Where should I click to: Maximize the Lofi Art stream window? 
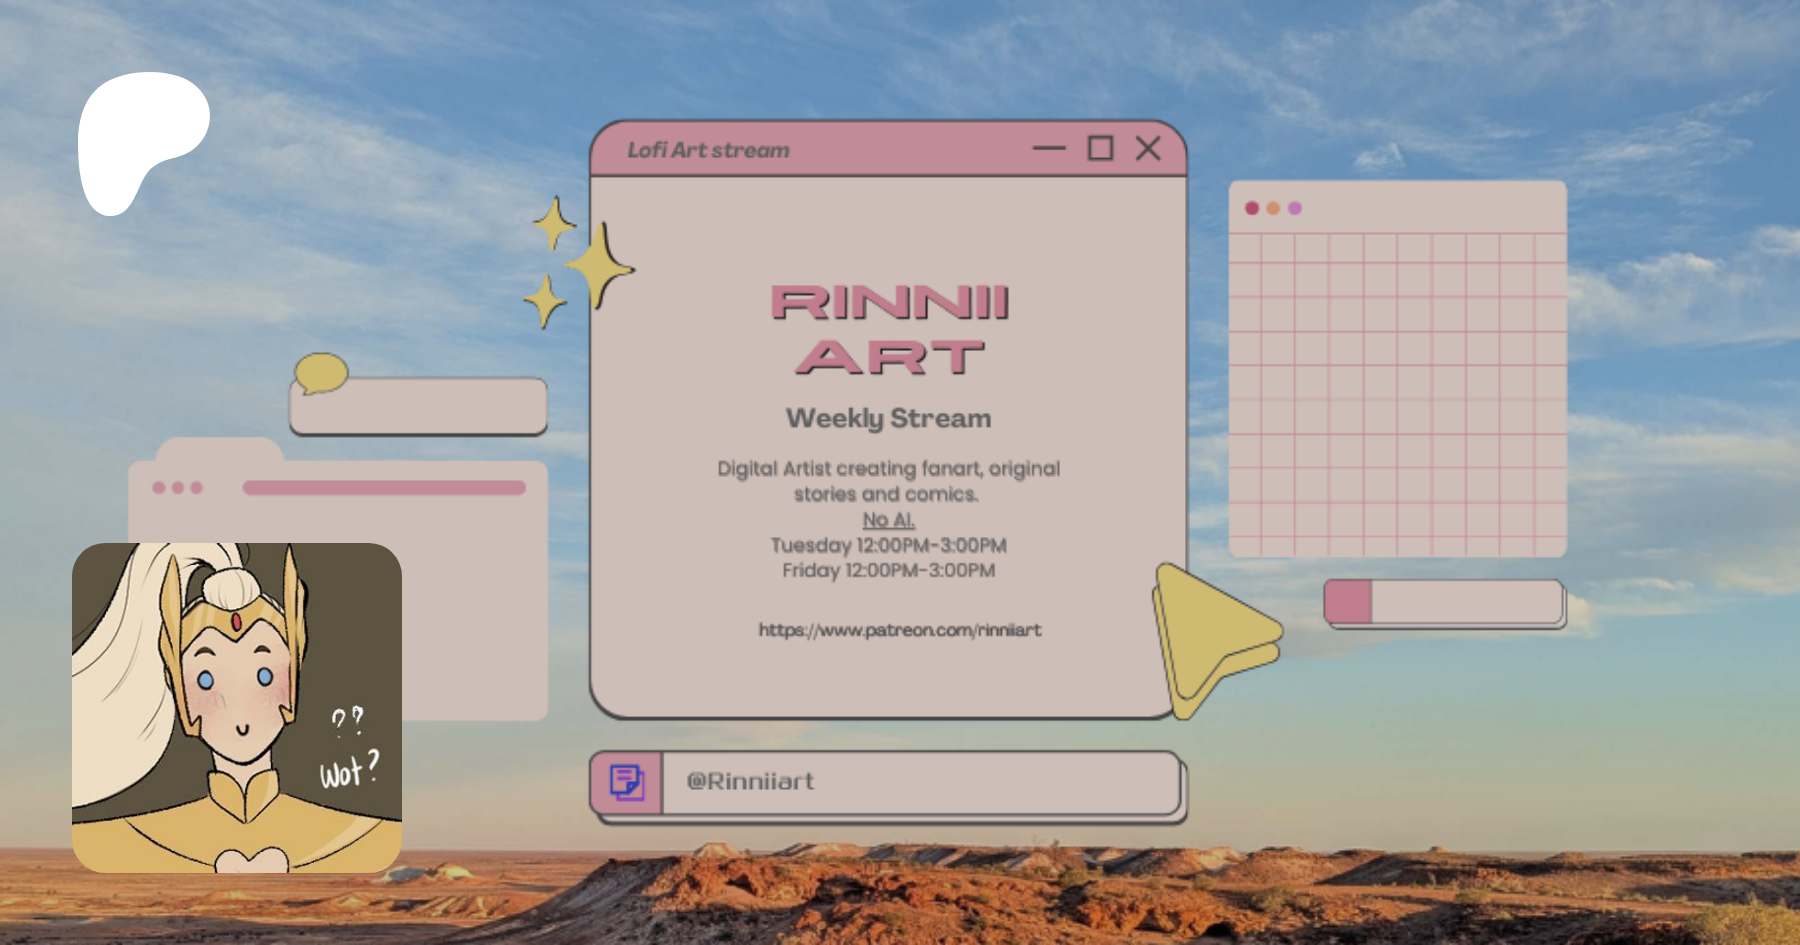click(x=1100, y=148)
